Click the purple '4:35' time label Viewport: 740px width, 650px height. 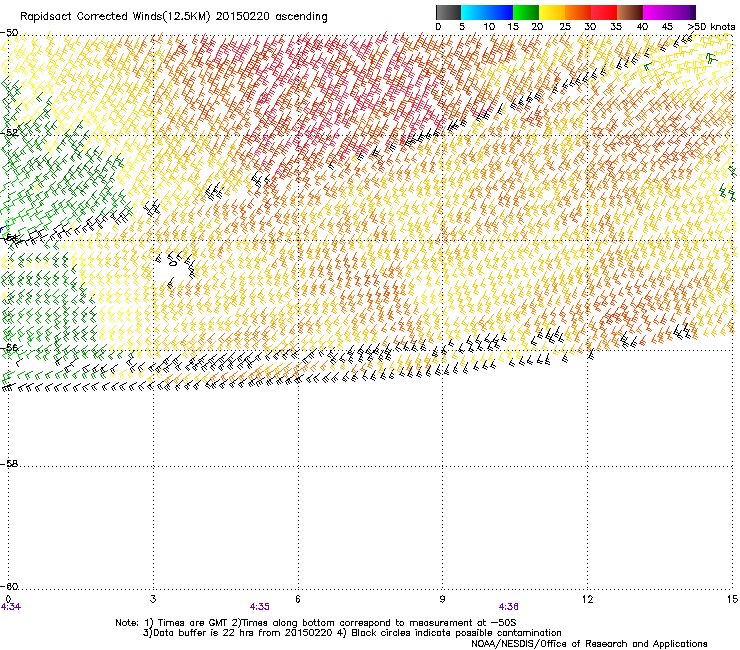(x=260, y=607)
